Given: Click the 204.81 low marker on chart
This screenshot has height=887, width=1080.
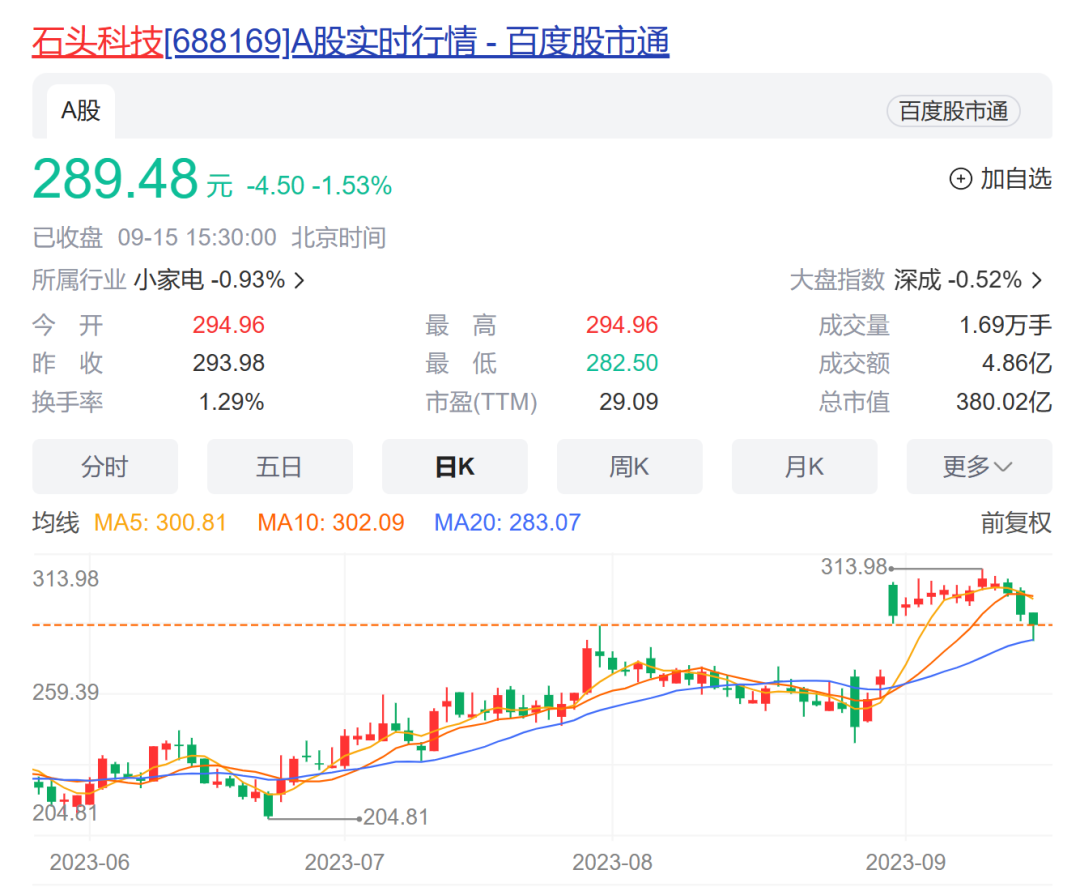Looking at the screenshot, I should click(x=396, y=817).
